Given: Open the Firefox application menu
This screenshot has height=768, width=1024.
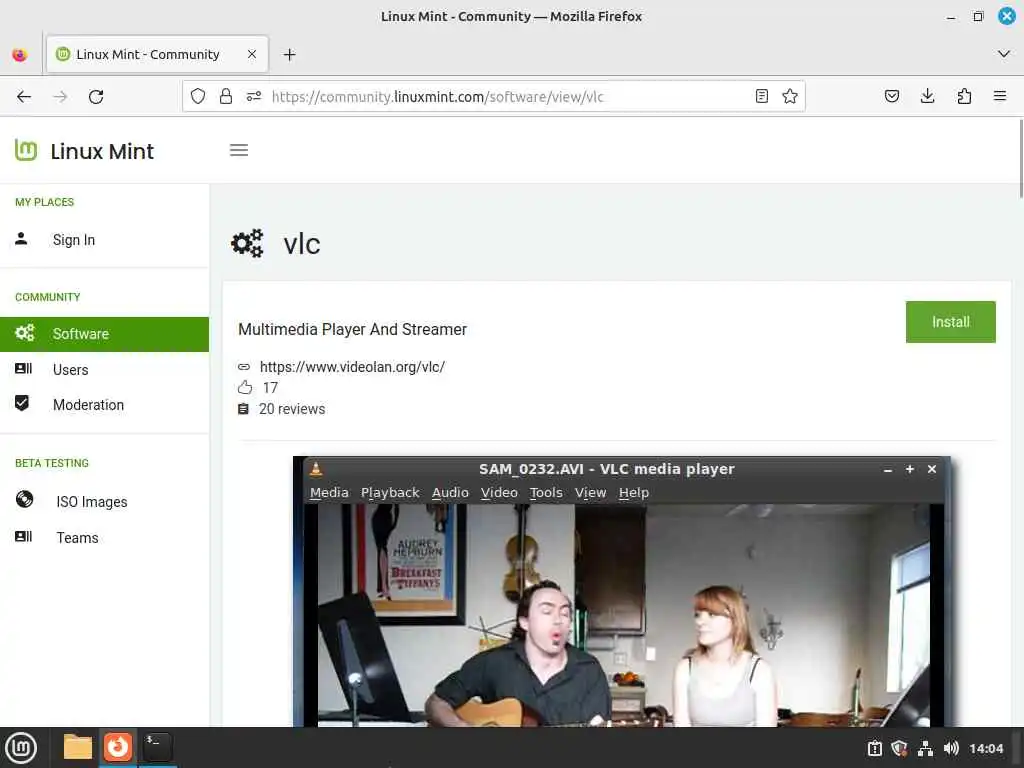Looking at the screenshot, I should click(x=999, y=97).
